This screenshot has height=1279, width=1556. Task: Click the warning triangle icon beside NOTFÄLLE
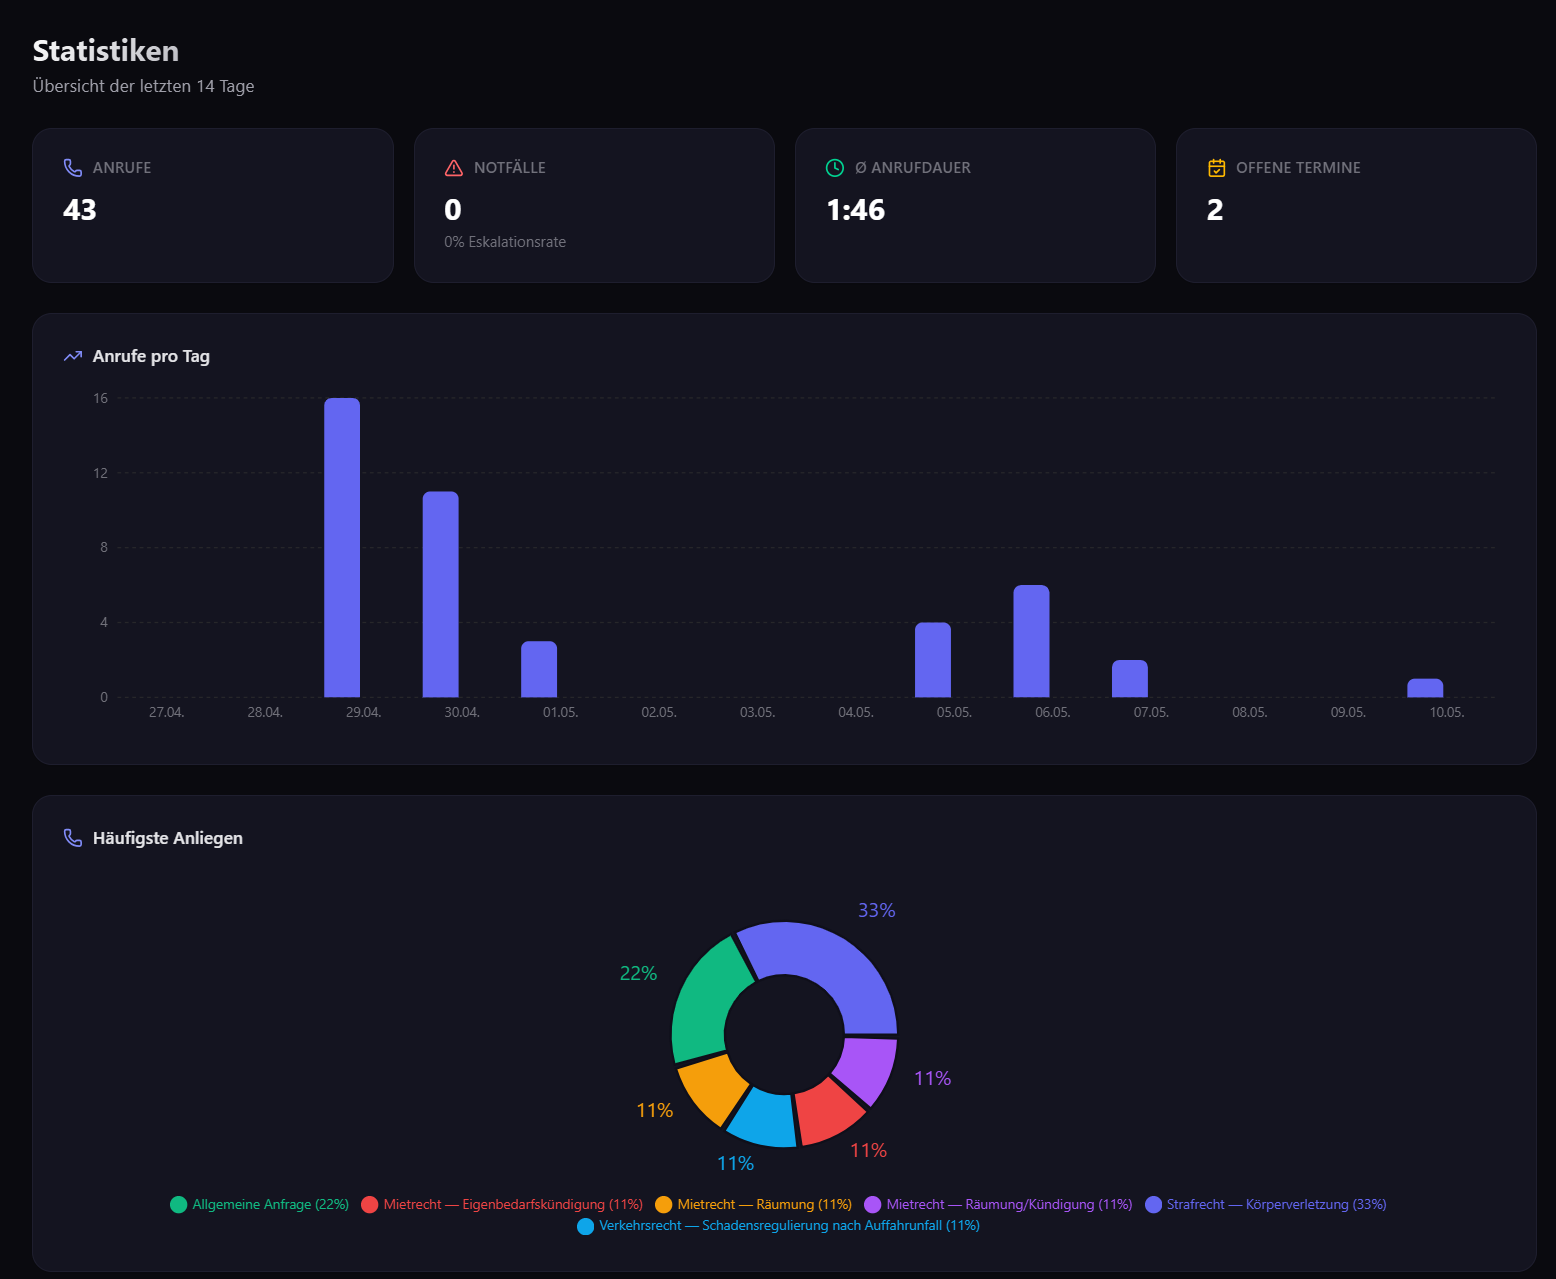click(x=454, y=168)
